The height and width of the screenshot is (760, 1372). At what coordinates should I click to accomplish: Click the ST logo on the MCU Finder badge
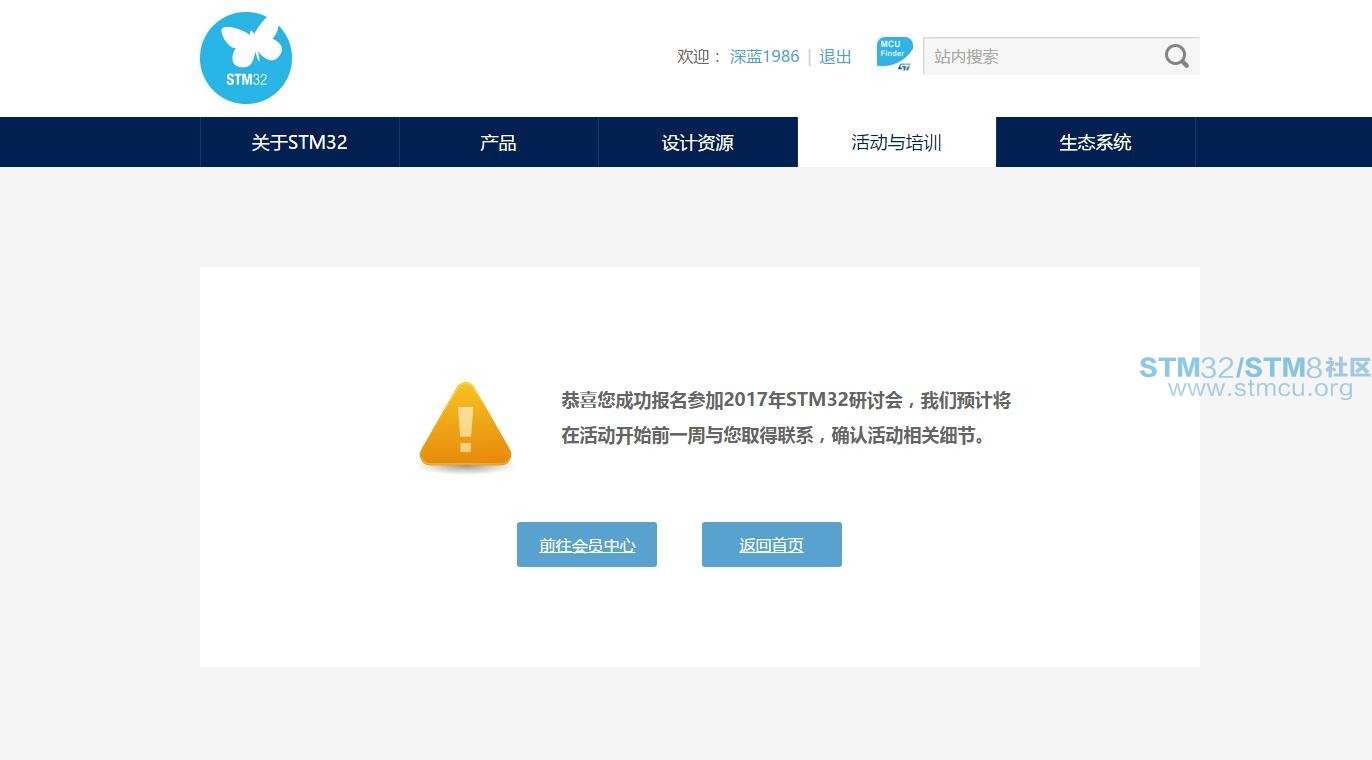click(904, 67)
